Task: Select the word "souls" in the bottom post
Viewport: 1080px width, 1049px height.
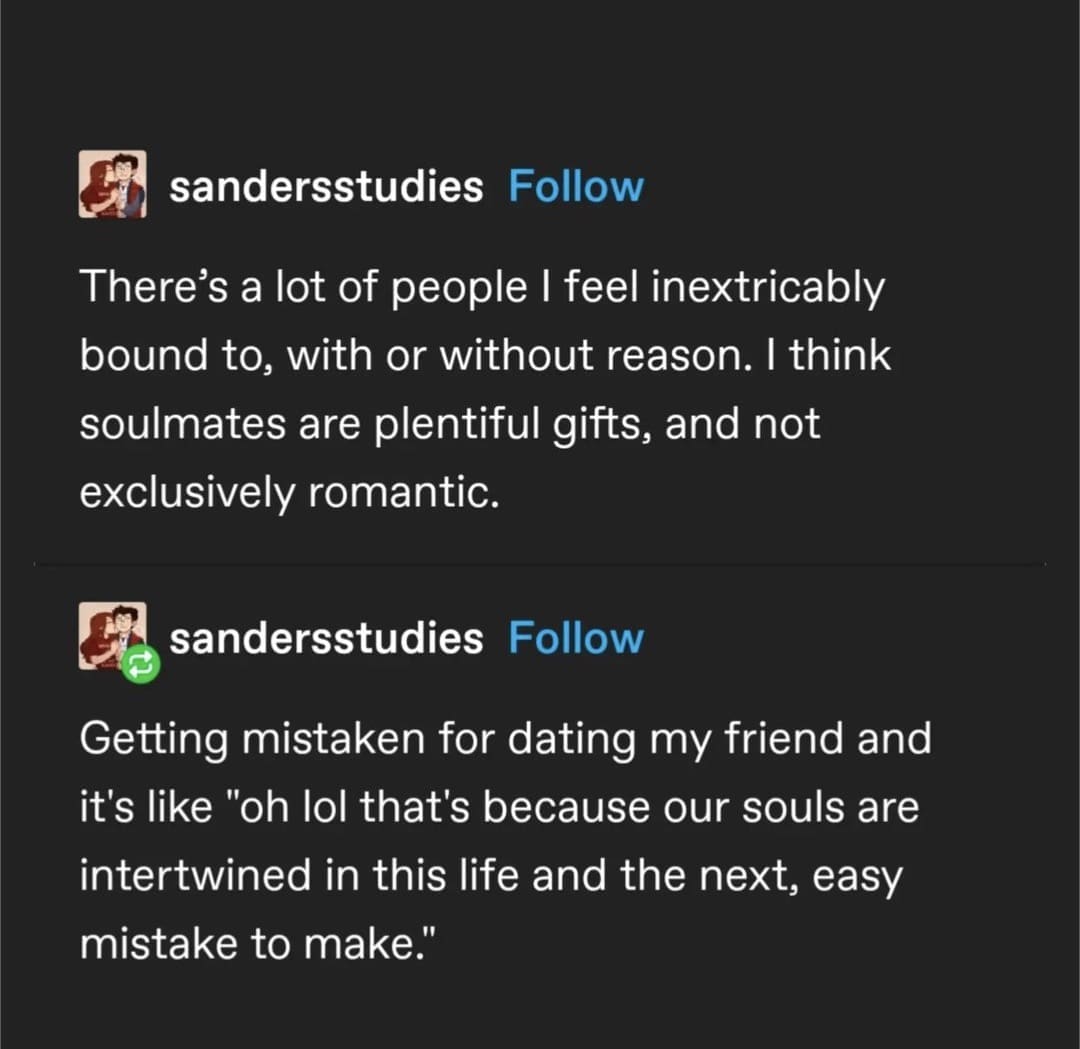Action: tap(789, 807)
